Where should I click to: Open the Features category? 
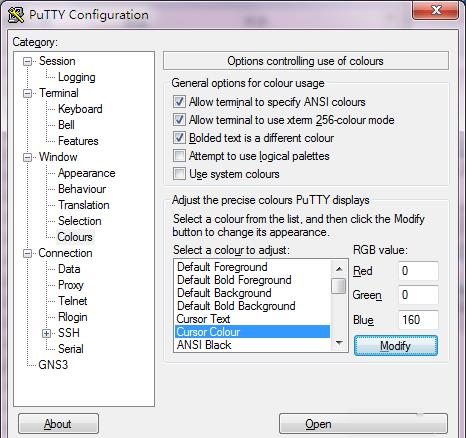78,141
